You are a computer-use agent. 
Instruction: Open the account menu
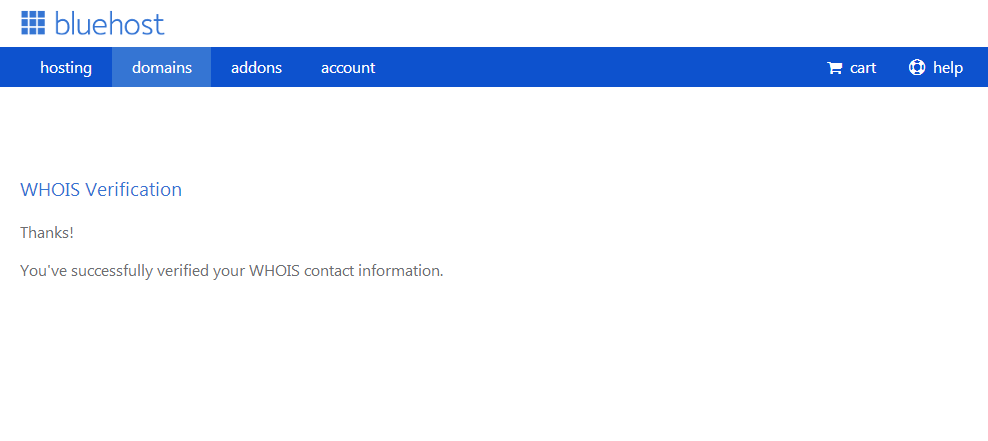(348, 68)
